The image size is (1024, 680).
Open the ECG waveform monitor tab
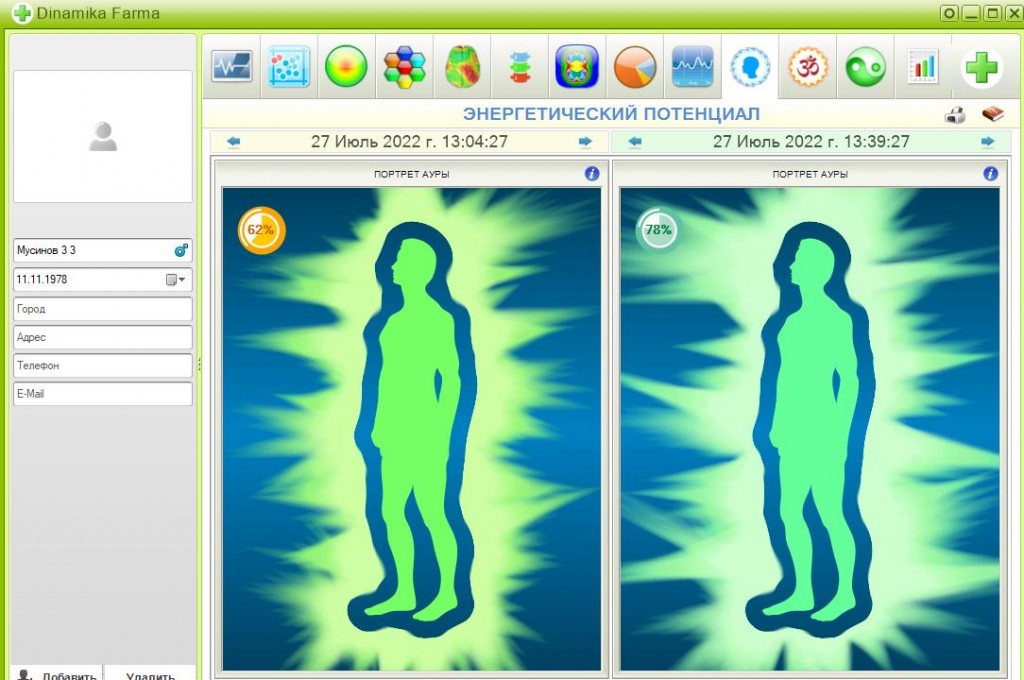tap(232, 67)
